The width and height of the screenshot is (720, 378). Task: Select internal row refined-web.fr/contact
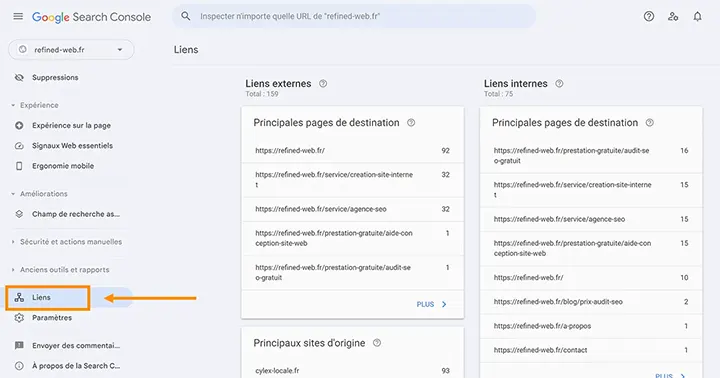(591, 350)
